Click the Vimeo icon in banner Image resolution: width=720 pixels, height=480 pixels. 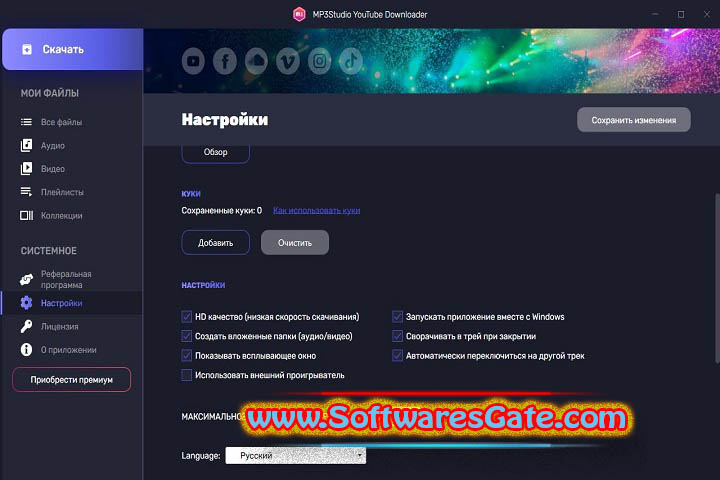tap(288, 61)
